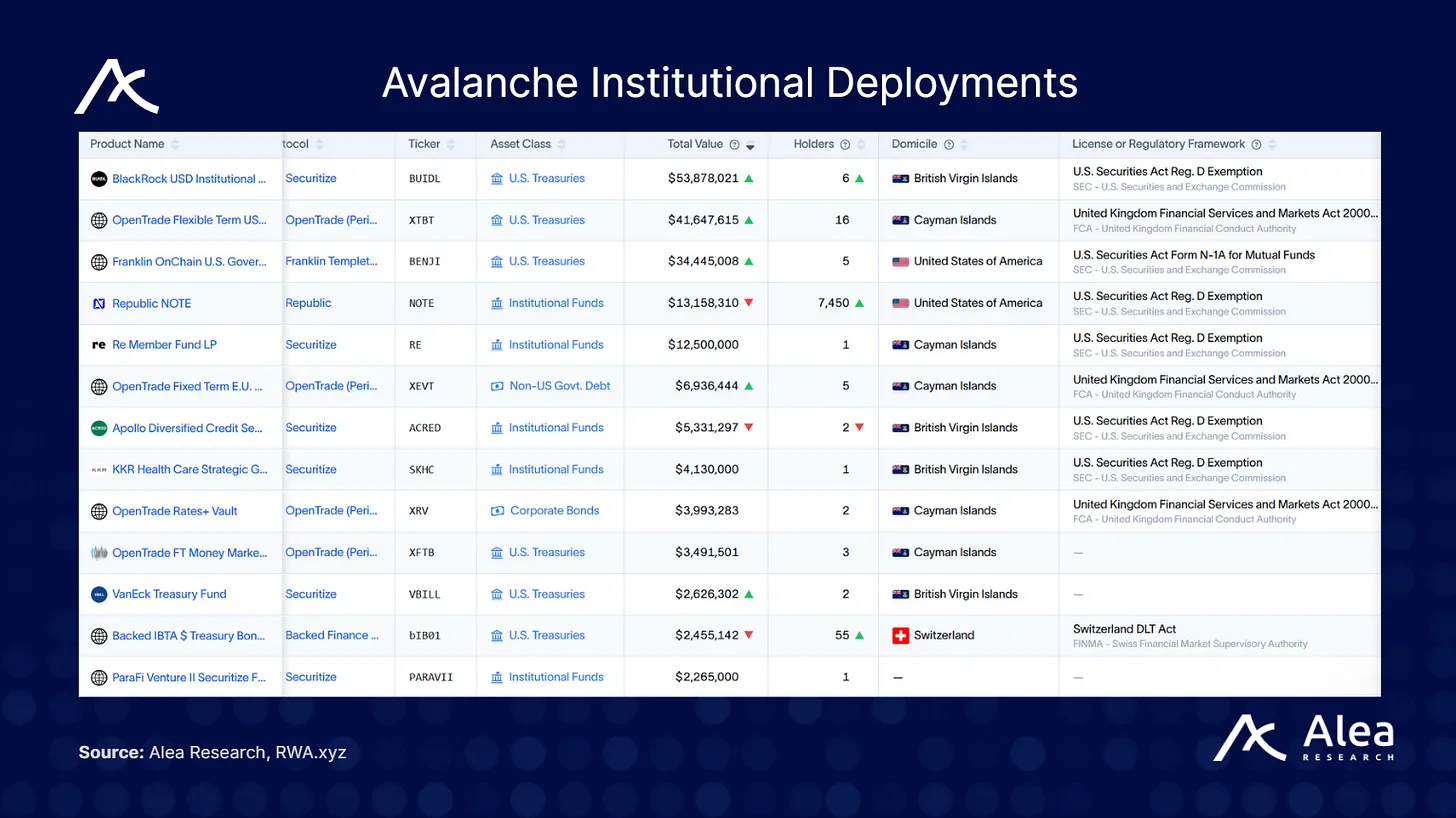
Task: Click globe icon beside OpenTrade Rates+ Vault
Action: [x=99, y=511]
